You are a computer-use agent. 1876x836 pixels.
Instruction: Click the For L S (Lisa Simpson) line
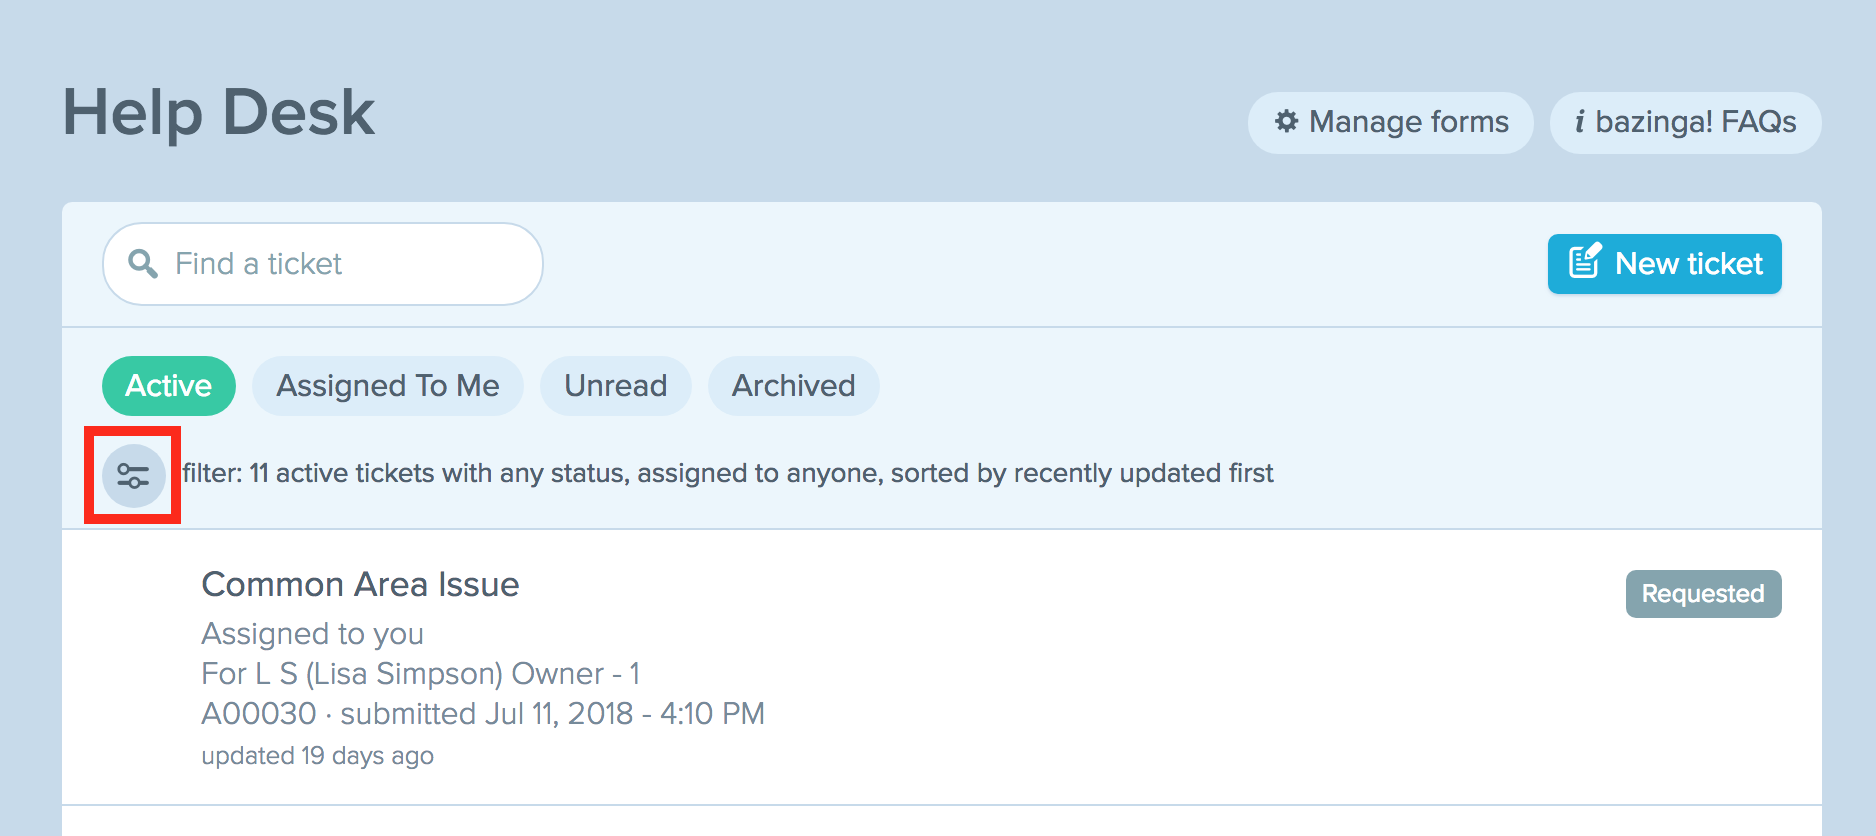pos(421,674)
